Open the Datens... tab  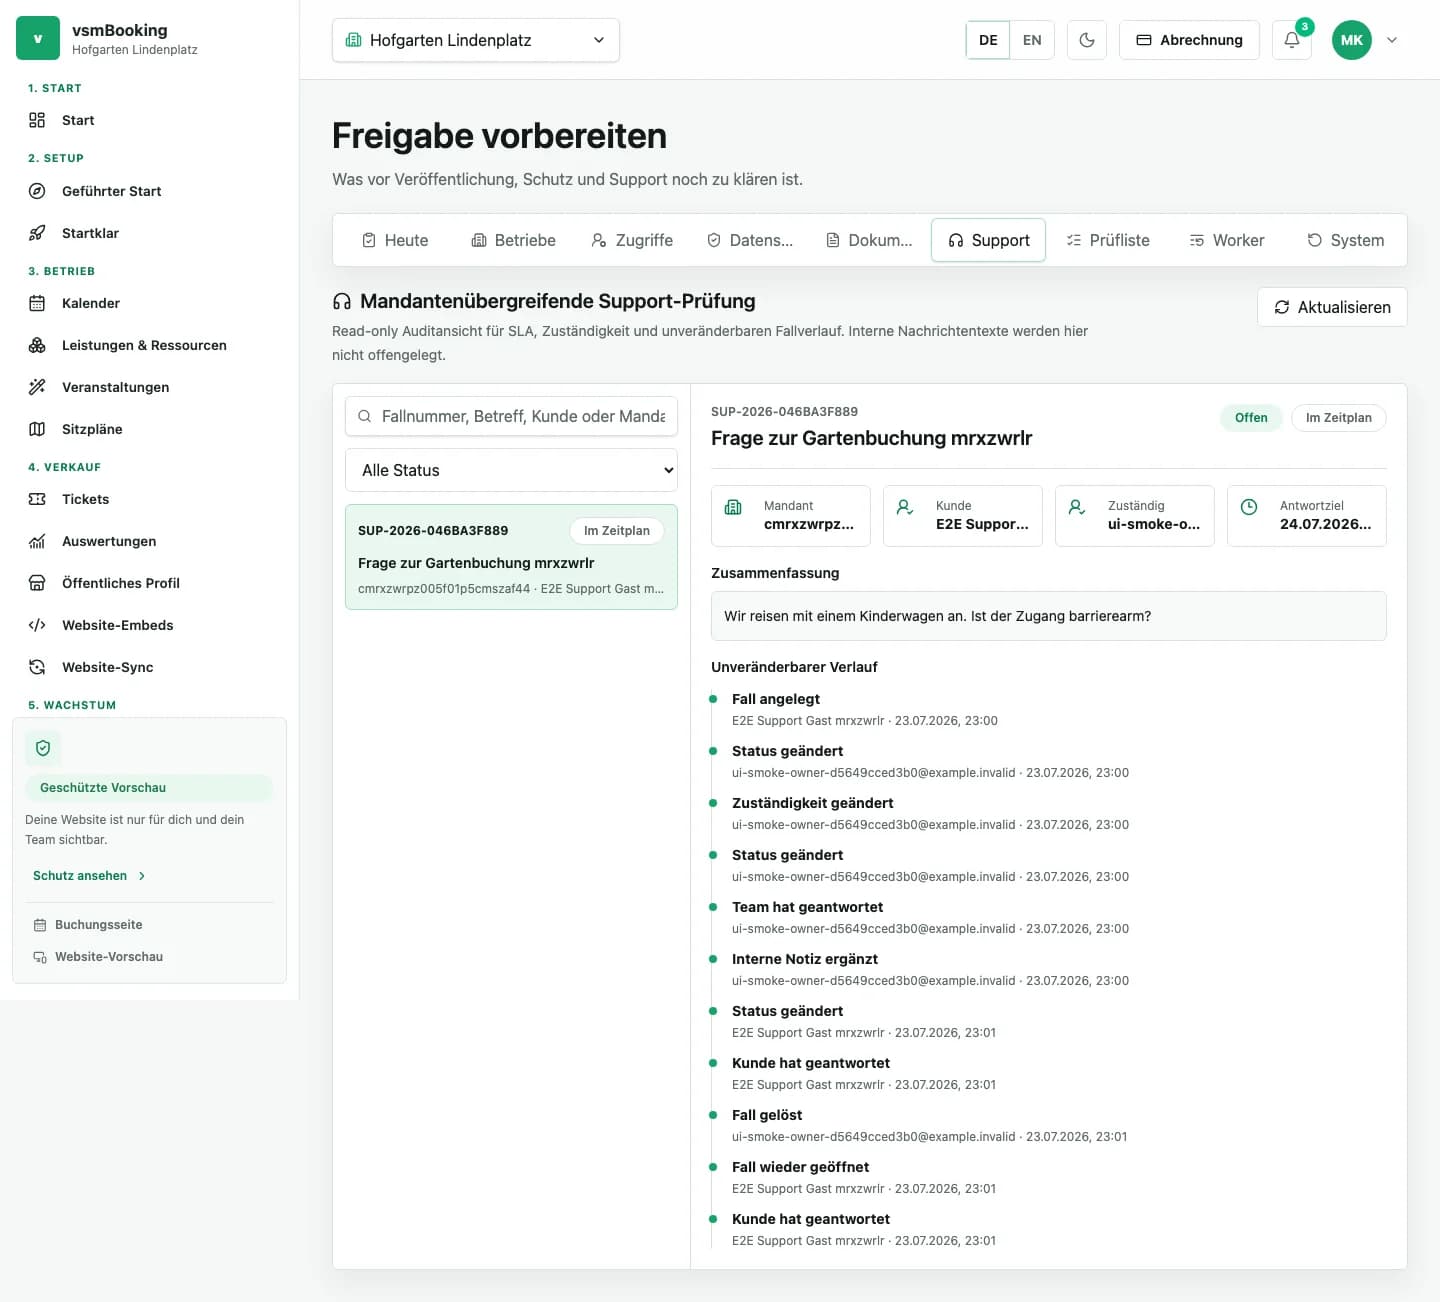(750, 240)
